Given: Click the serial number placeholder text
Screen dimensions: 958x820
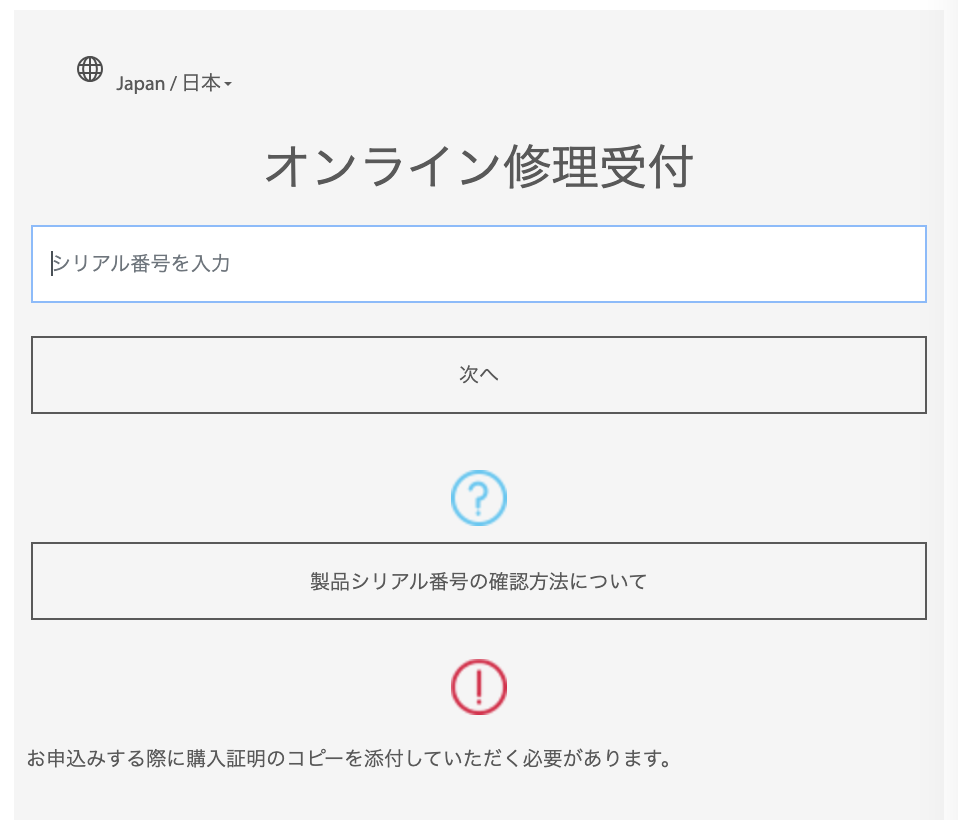Looking at the screenshot, I should pos(142,264).
